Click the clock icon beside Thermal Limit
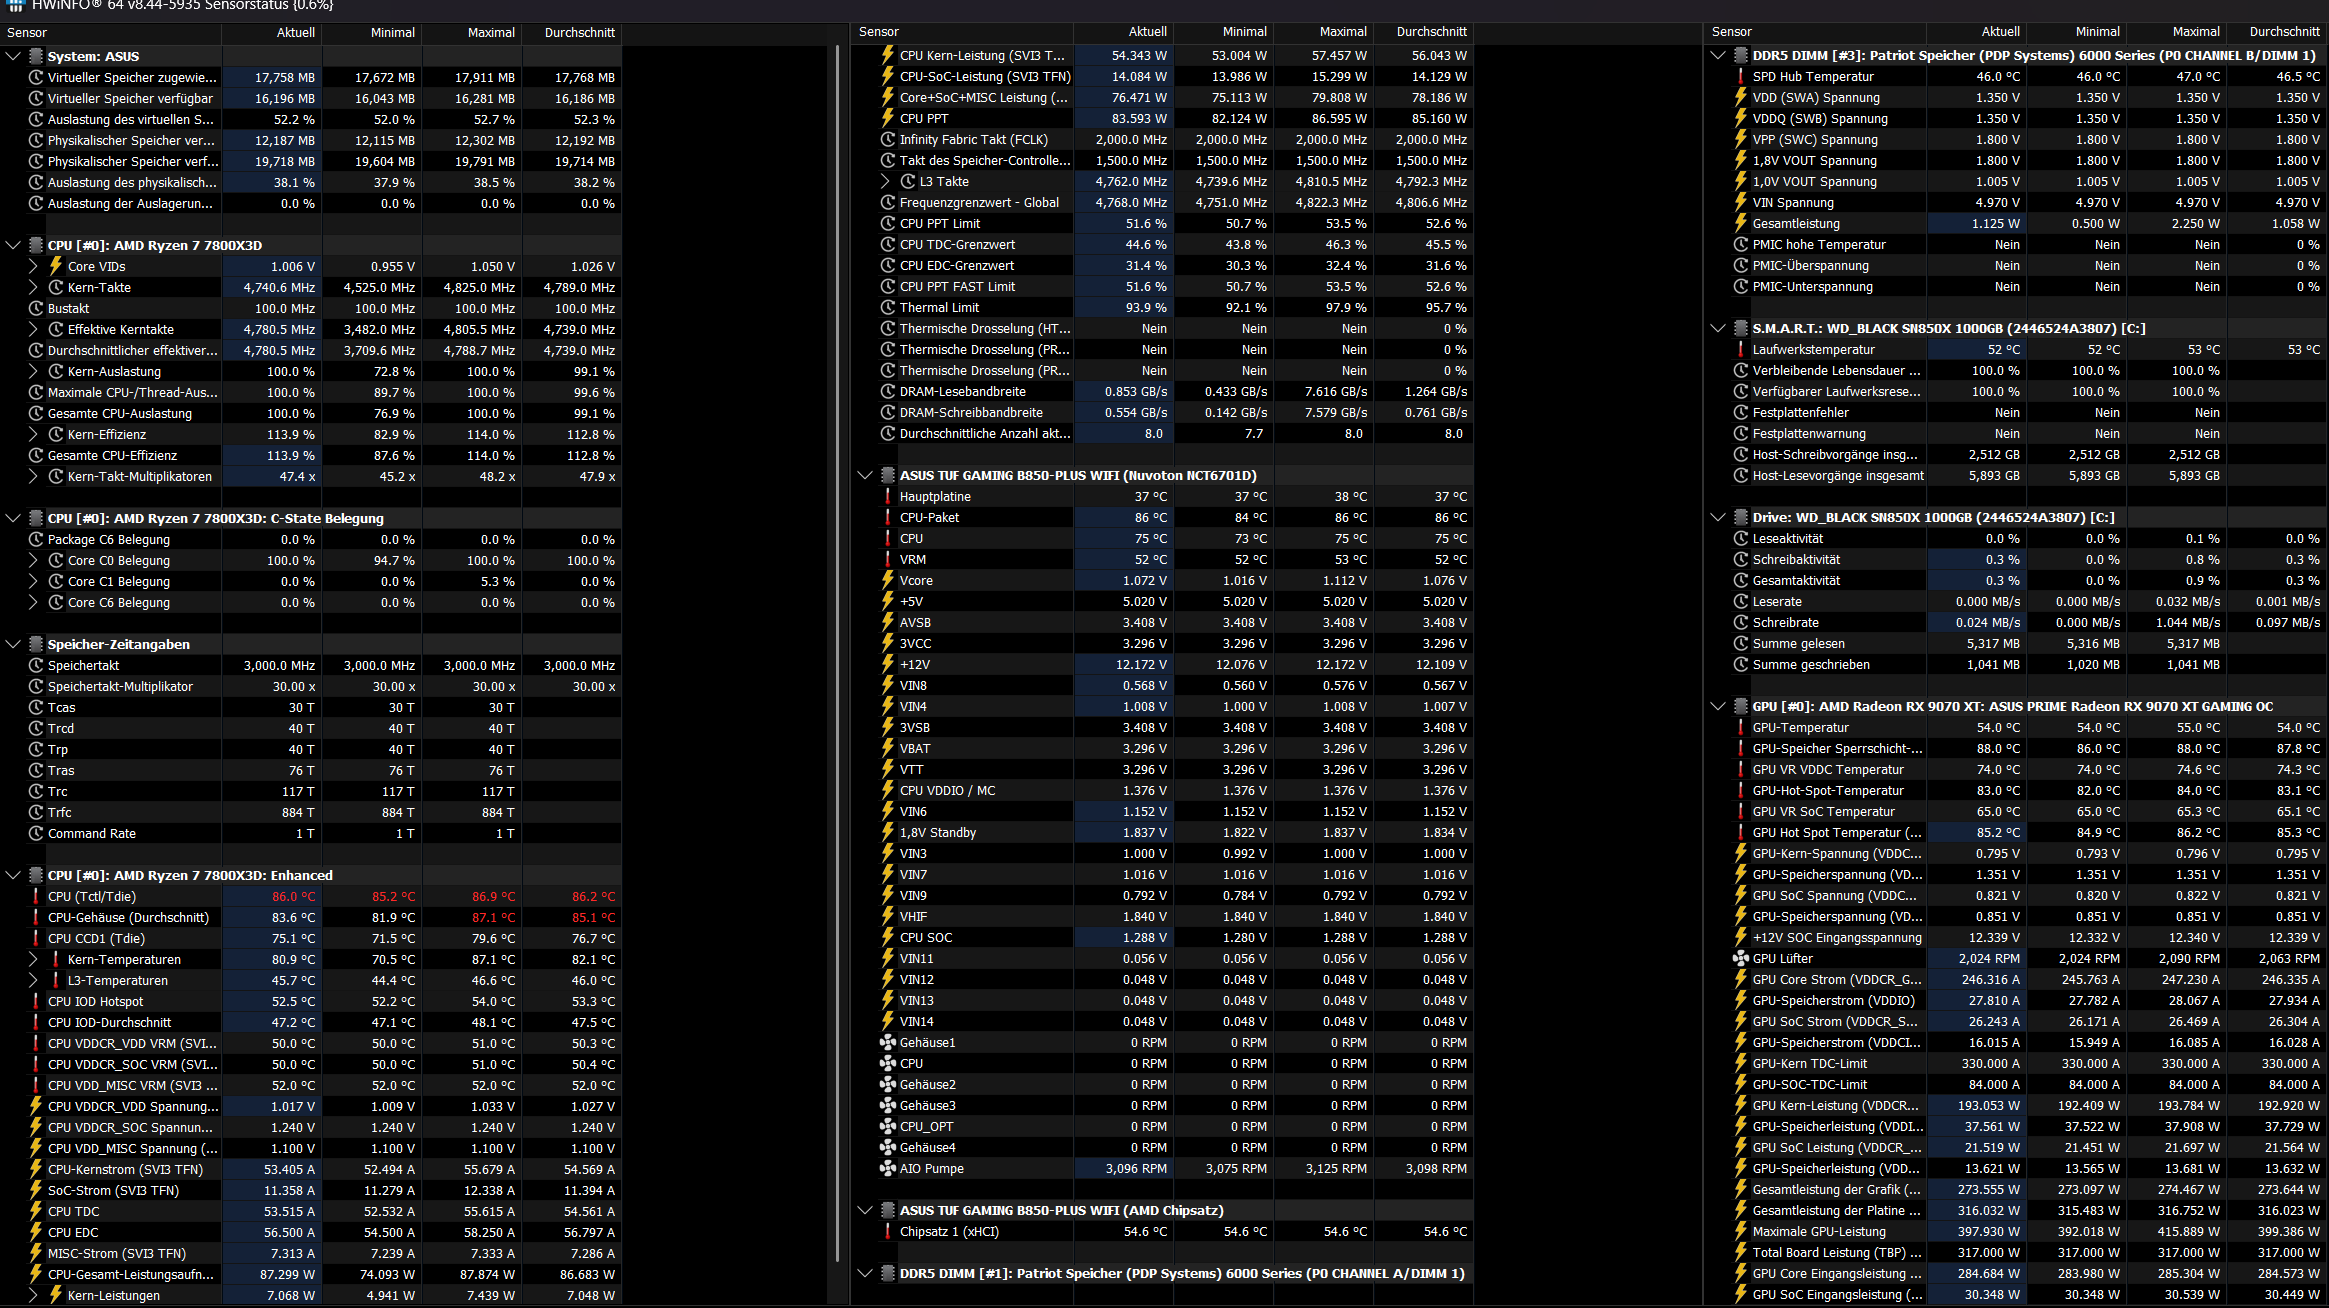The height and width of the screenshot is (1308, 2329). pyautogui.click(x=887, y=307)
